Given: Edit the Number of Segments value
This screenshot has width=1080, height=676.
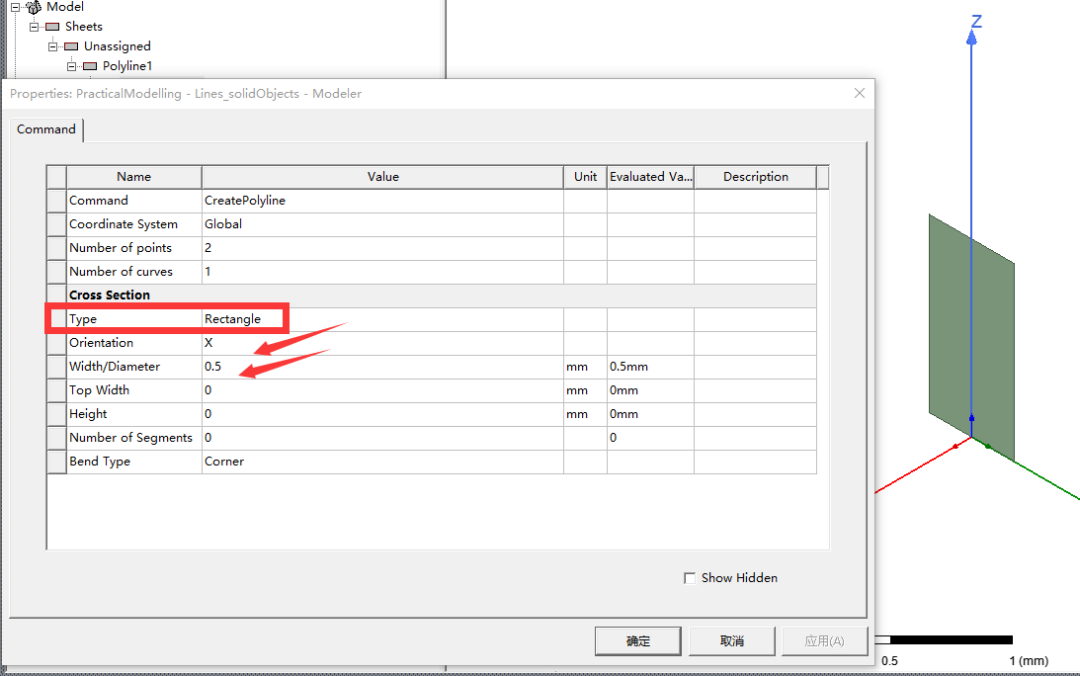Looking at the screenshot, I should (382, 438).
